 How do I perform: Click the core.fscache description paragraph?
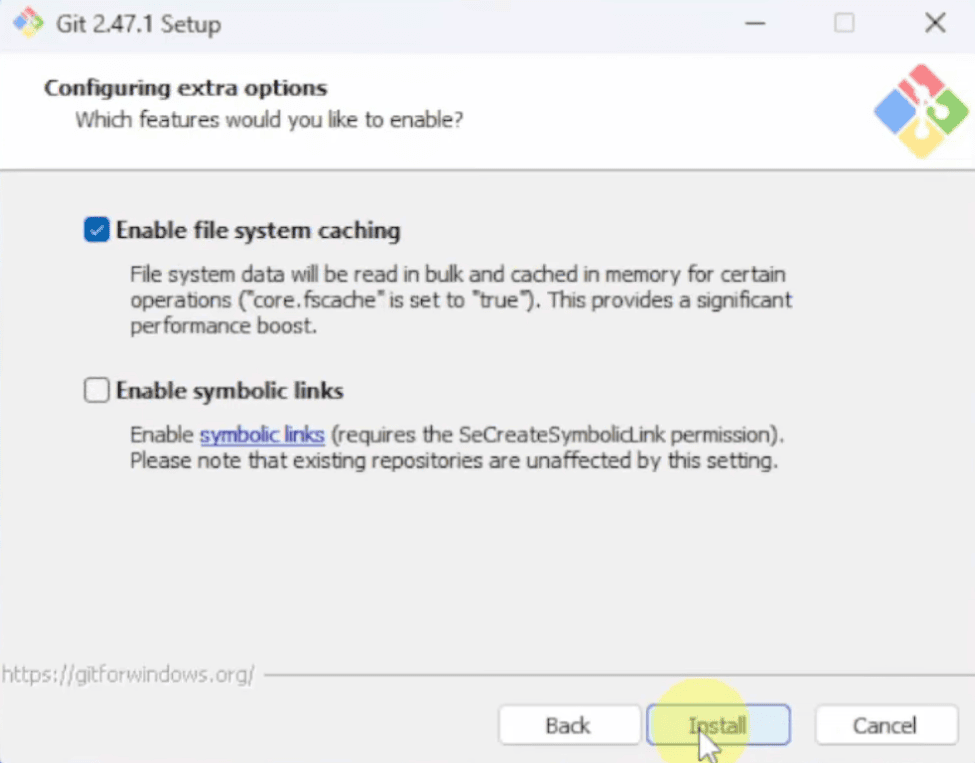tap(461, 300)
